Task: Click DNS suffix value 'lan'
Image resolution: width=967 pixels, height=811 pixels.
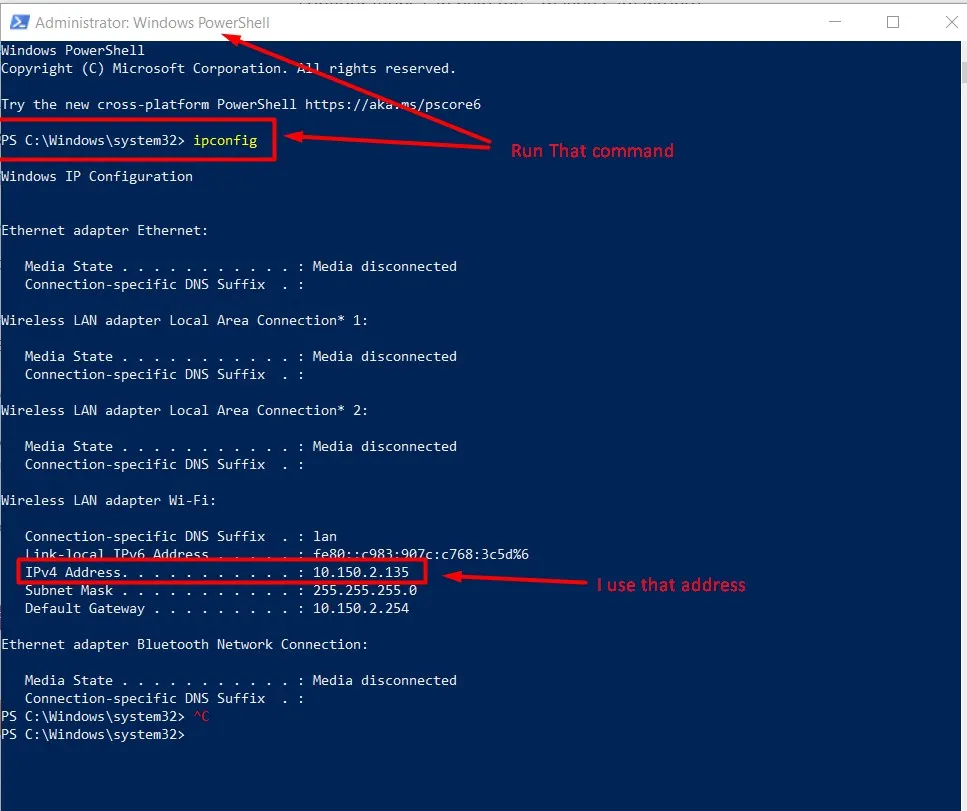Action: pyautogui.click(x=325, y=537)
